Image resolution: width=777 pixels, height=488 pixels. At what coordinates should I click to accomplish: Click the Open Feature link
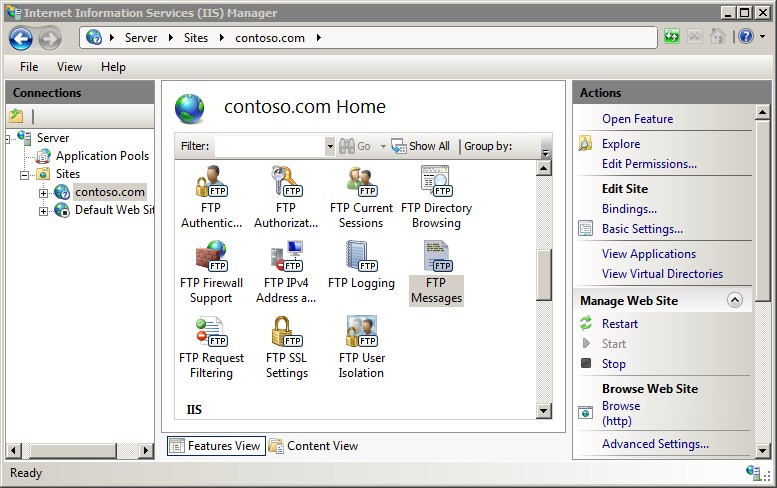tap(637, 119)
